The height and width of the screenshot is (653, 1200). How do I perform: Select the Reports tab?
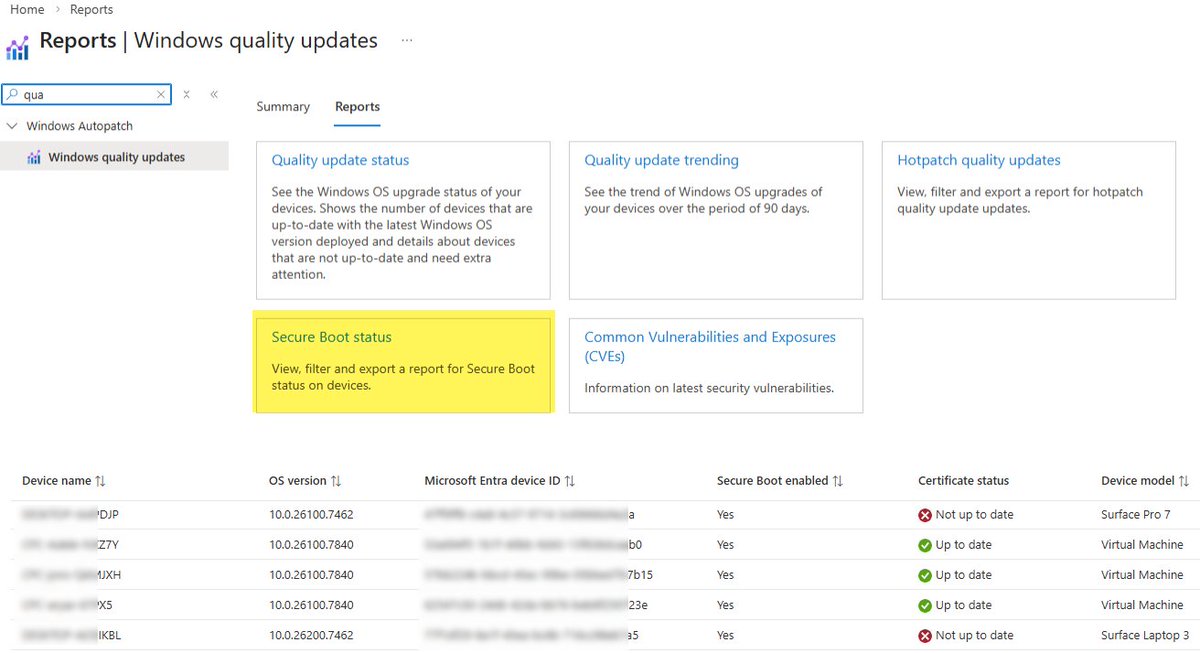[x=357, y=106]
